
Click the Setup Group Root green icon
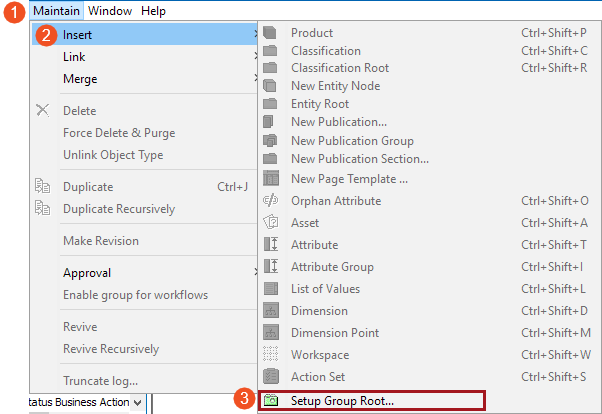(x=271, y=401)
